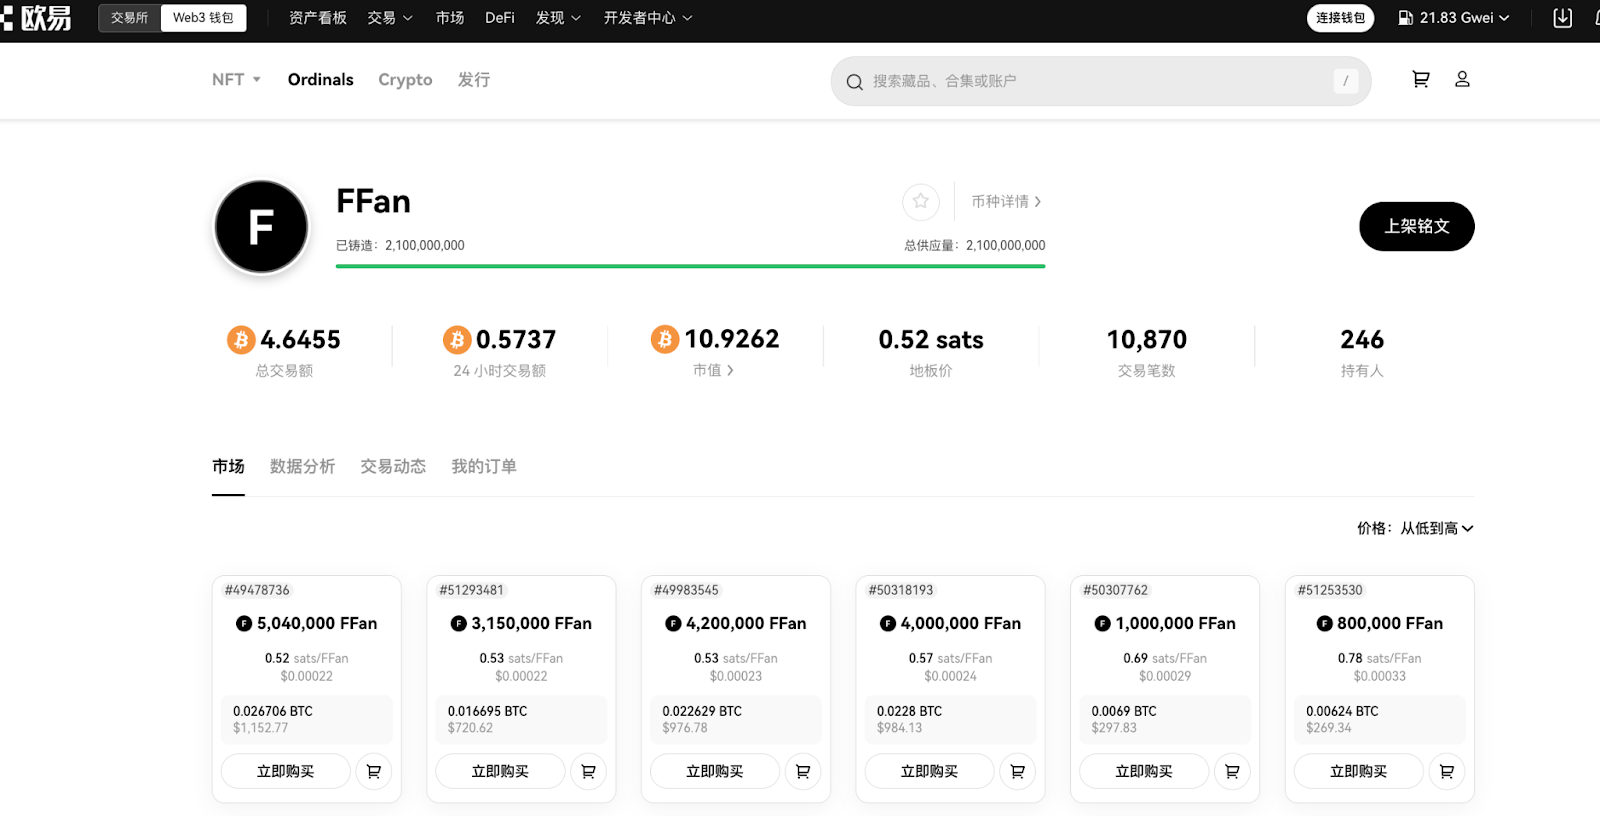The image size is (1600, 816).
Task: Open the 21.83 Gwei network dropdown
Action: coord(1454,18)
